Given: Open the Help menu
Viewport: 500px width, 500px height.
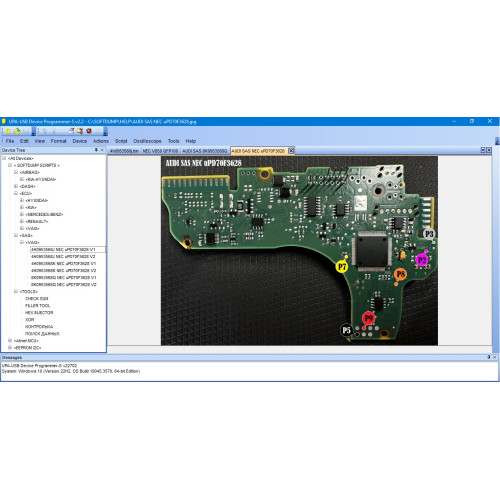Looking at the screenshot, I should click(x=191, y=141).
